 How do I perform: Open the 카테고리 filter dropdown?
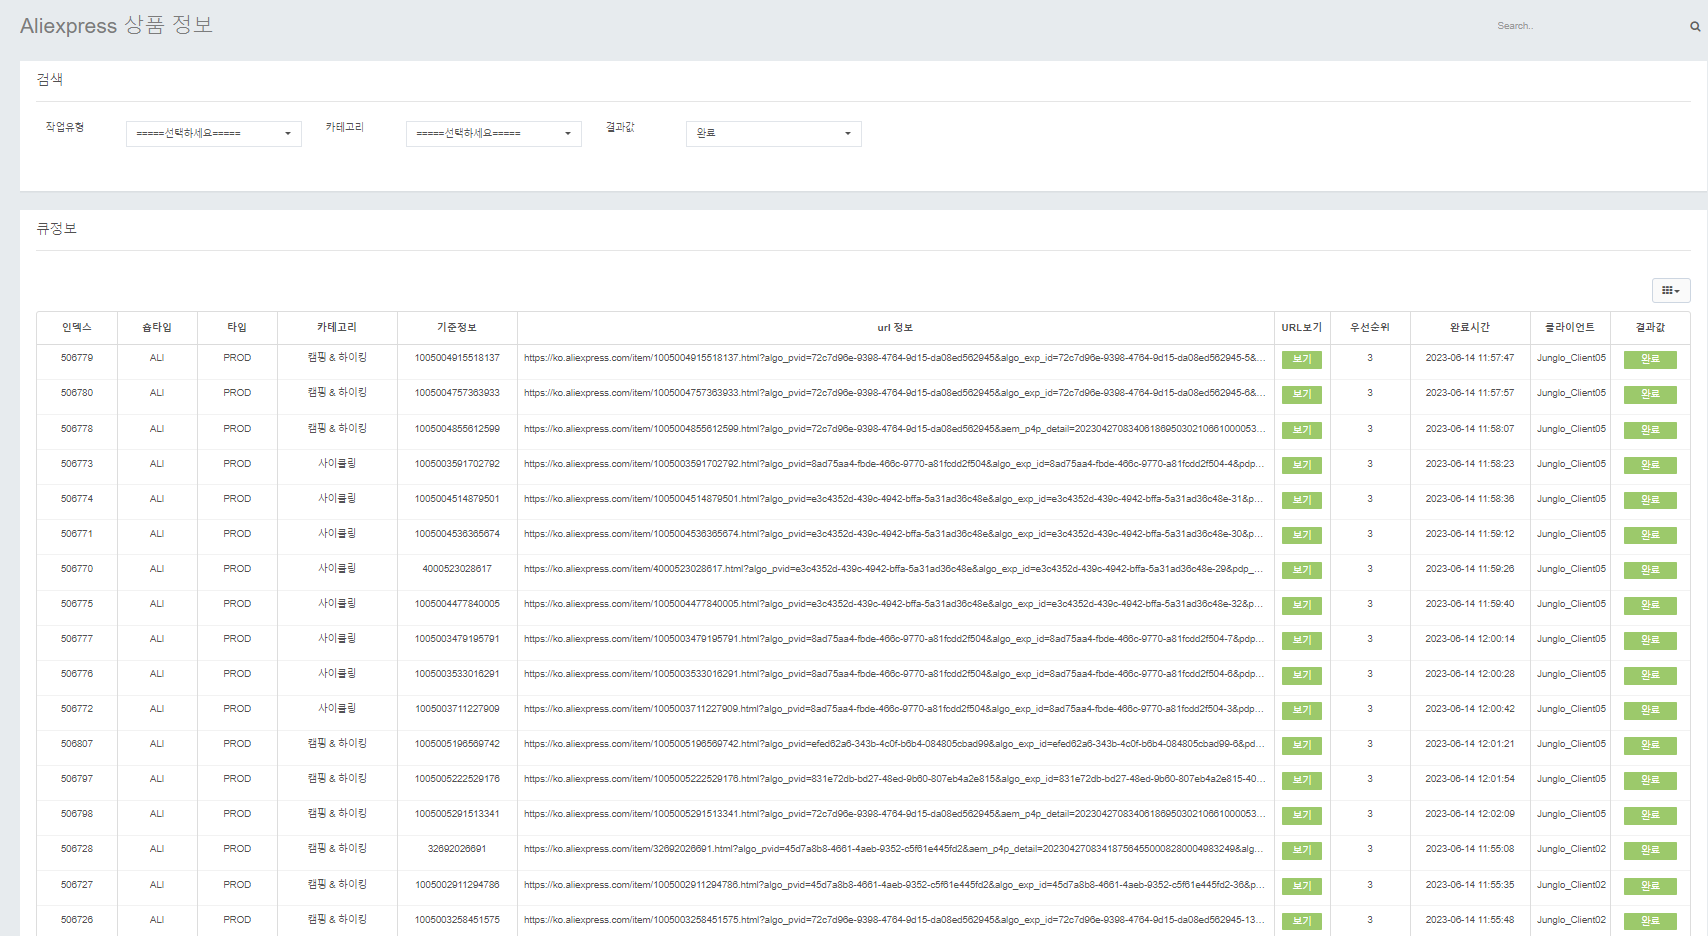(x=493, y=134)
